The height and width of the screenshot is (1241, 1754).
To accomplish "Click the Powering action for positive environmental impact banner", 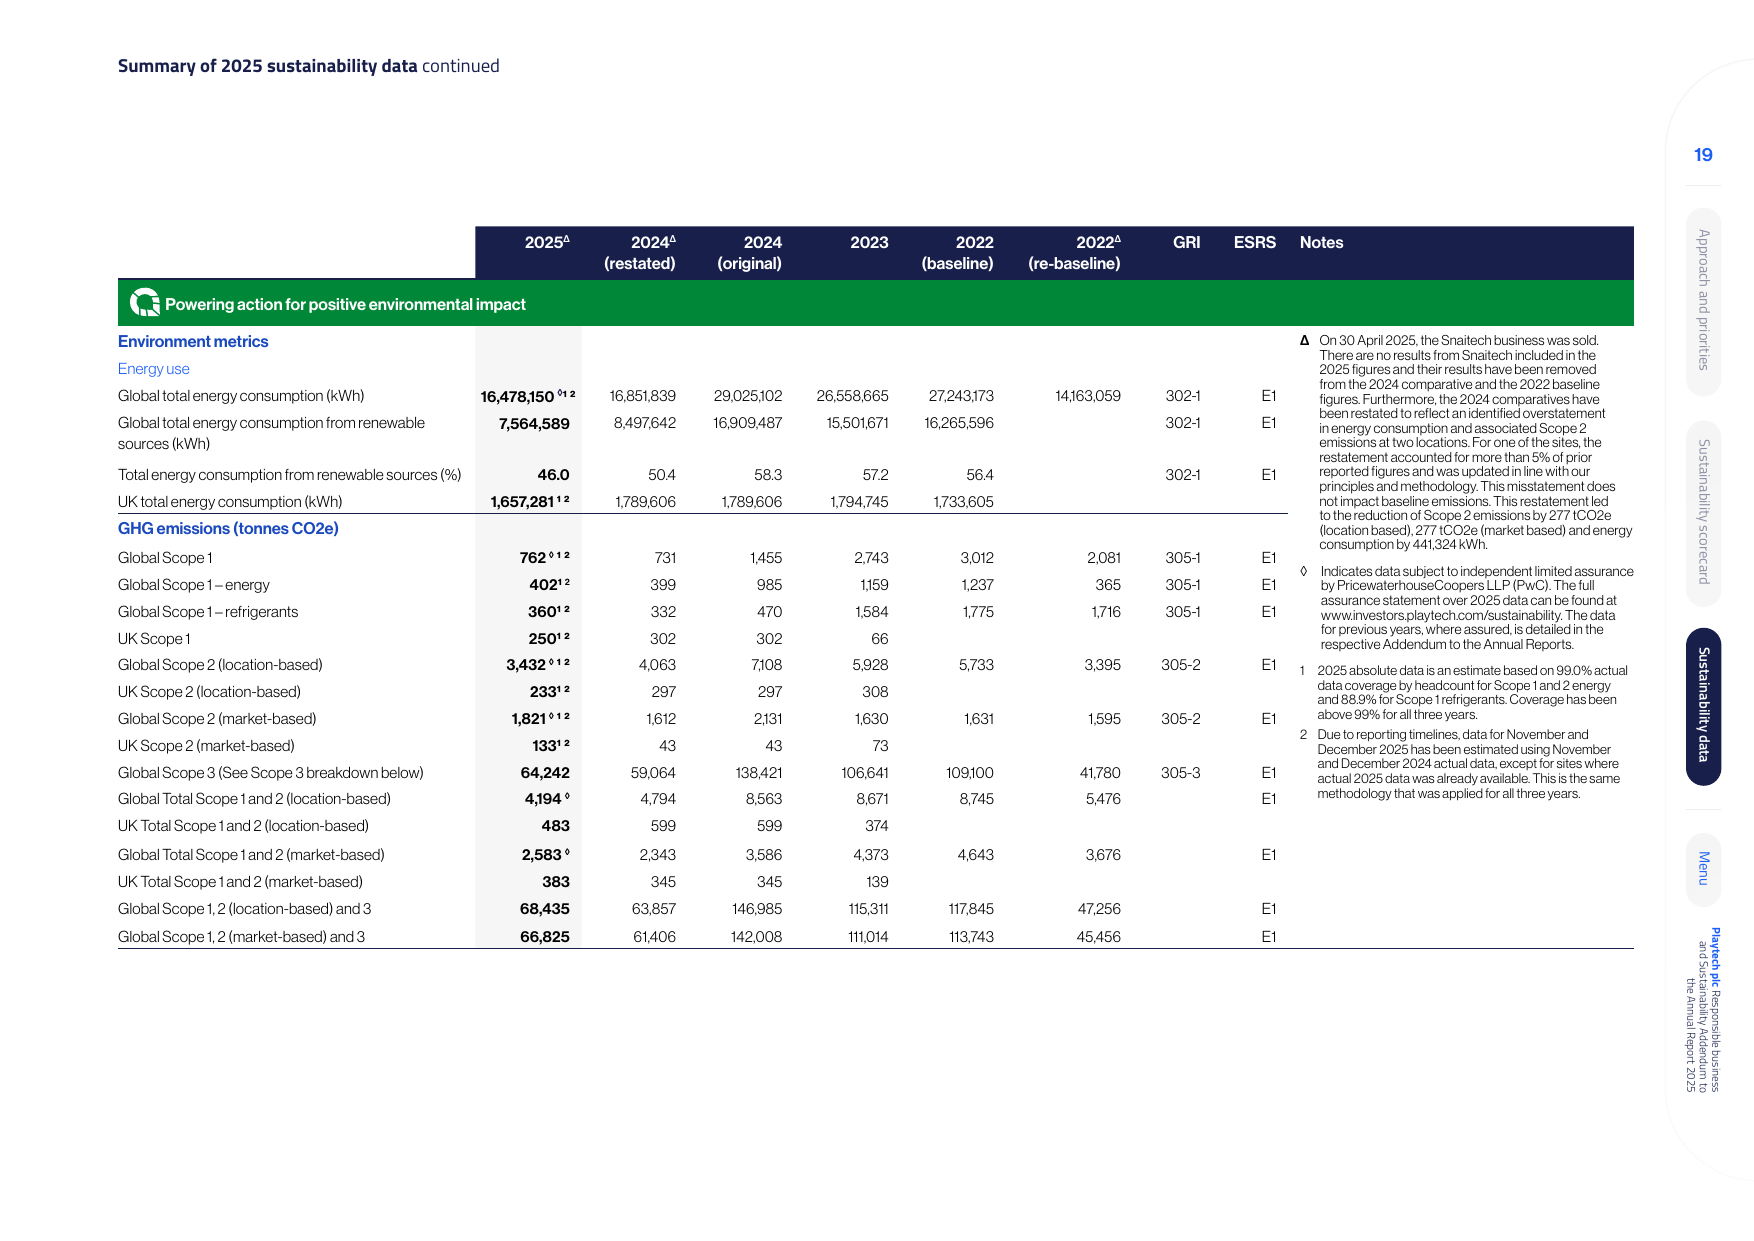I will pyautogui.click(x=876, y=303).
